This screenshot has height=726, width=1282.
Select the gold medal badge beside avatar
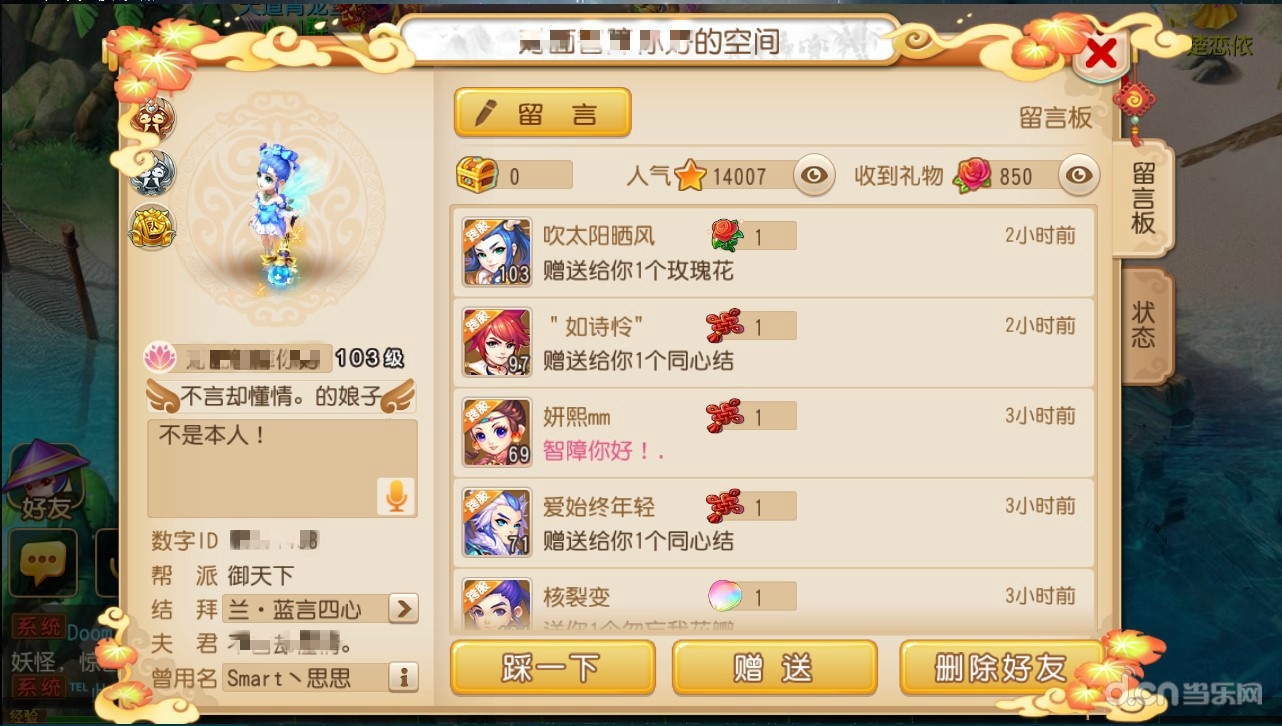153,226
